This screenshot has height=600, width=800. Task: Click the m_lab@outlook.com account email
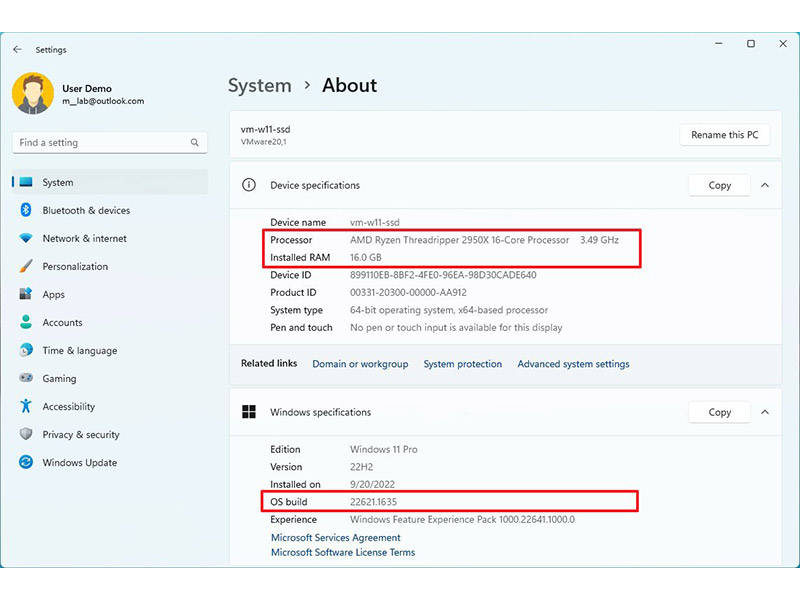click(103, 101)
